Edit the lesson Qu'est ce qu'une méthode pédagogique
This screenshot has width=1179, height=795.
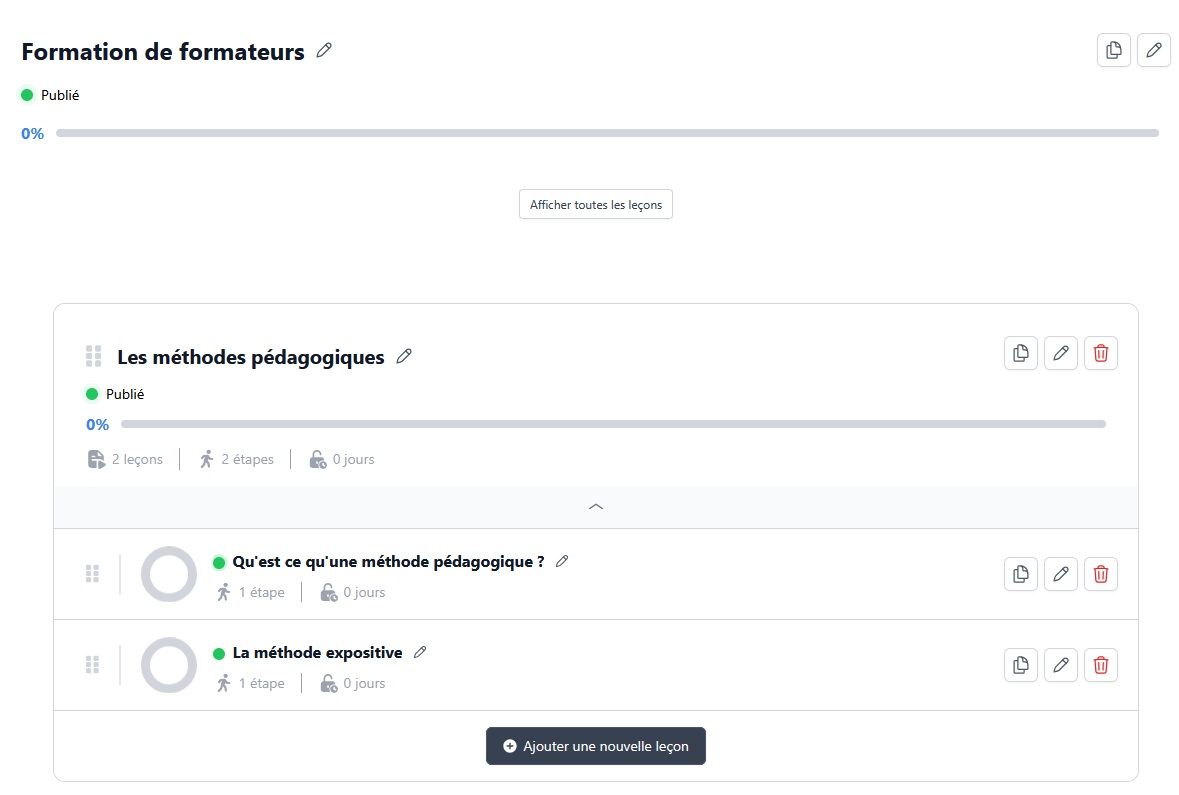[1061, 574]
